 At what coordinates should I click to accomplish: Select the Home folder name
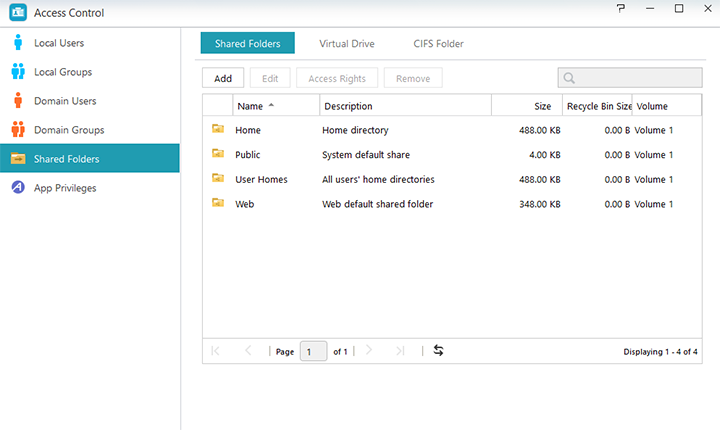(248, 130)
